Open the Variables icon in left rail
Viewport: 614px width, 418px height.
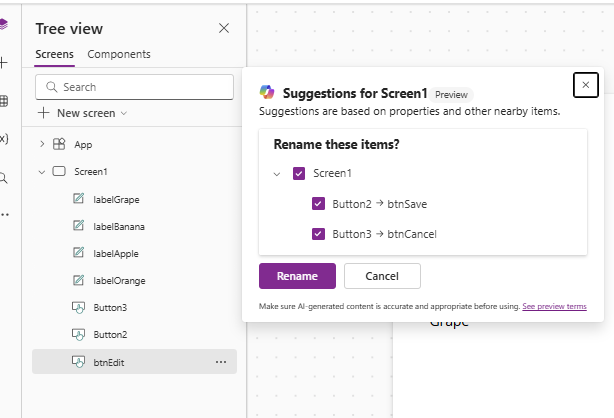coord(4,138)
